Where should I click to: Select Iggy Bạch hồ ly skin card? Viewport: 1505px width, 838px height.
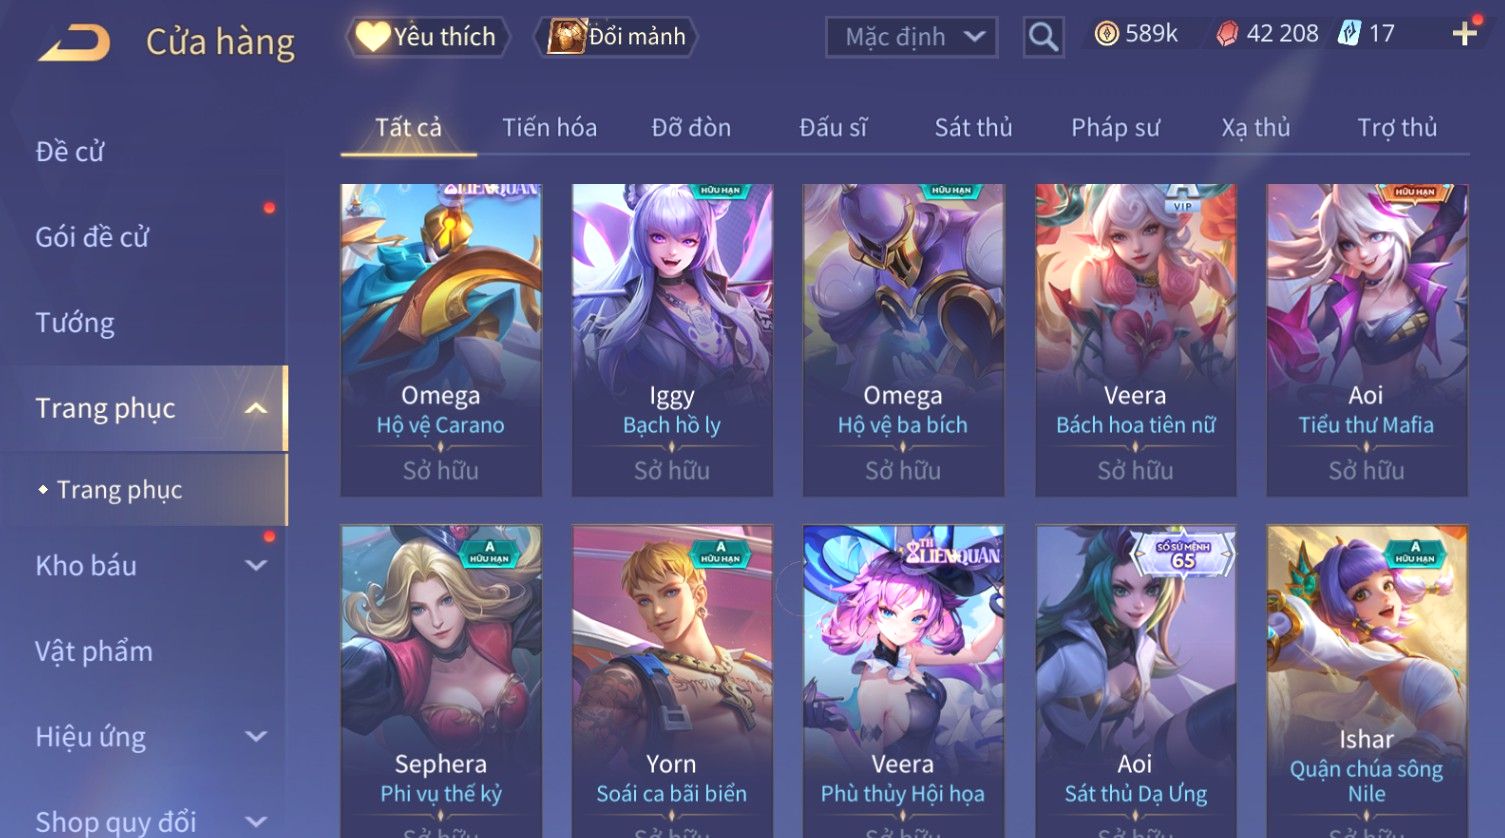672,340
